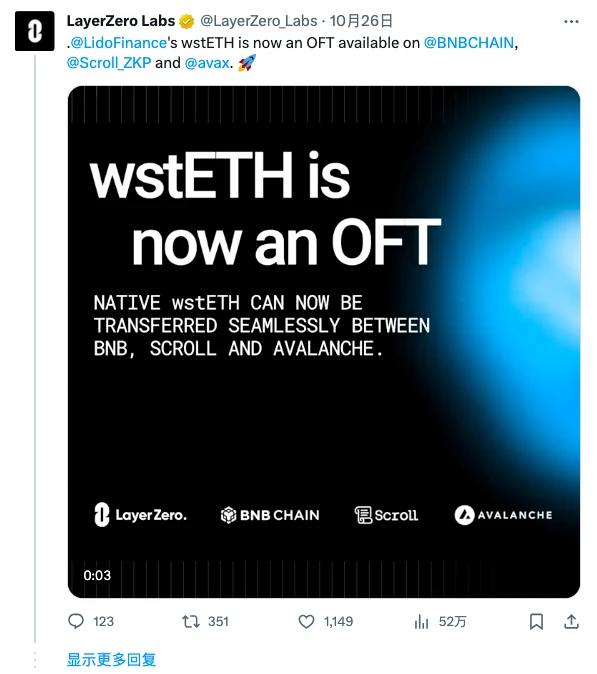Click the reply comment icon
The height and width of the screenshot is (674, 597).
point(76,621)
